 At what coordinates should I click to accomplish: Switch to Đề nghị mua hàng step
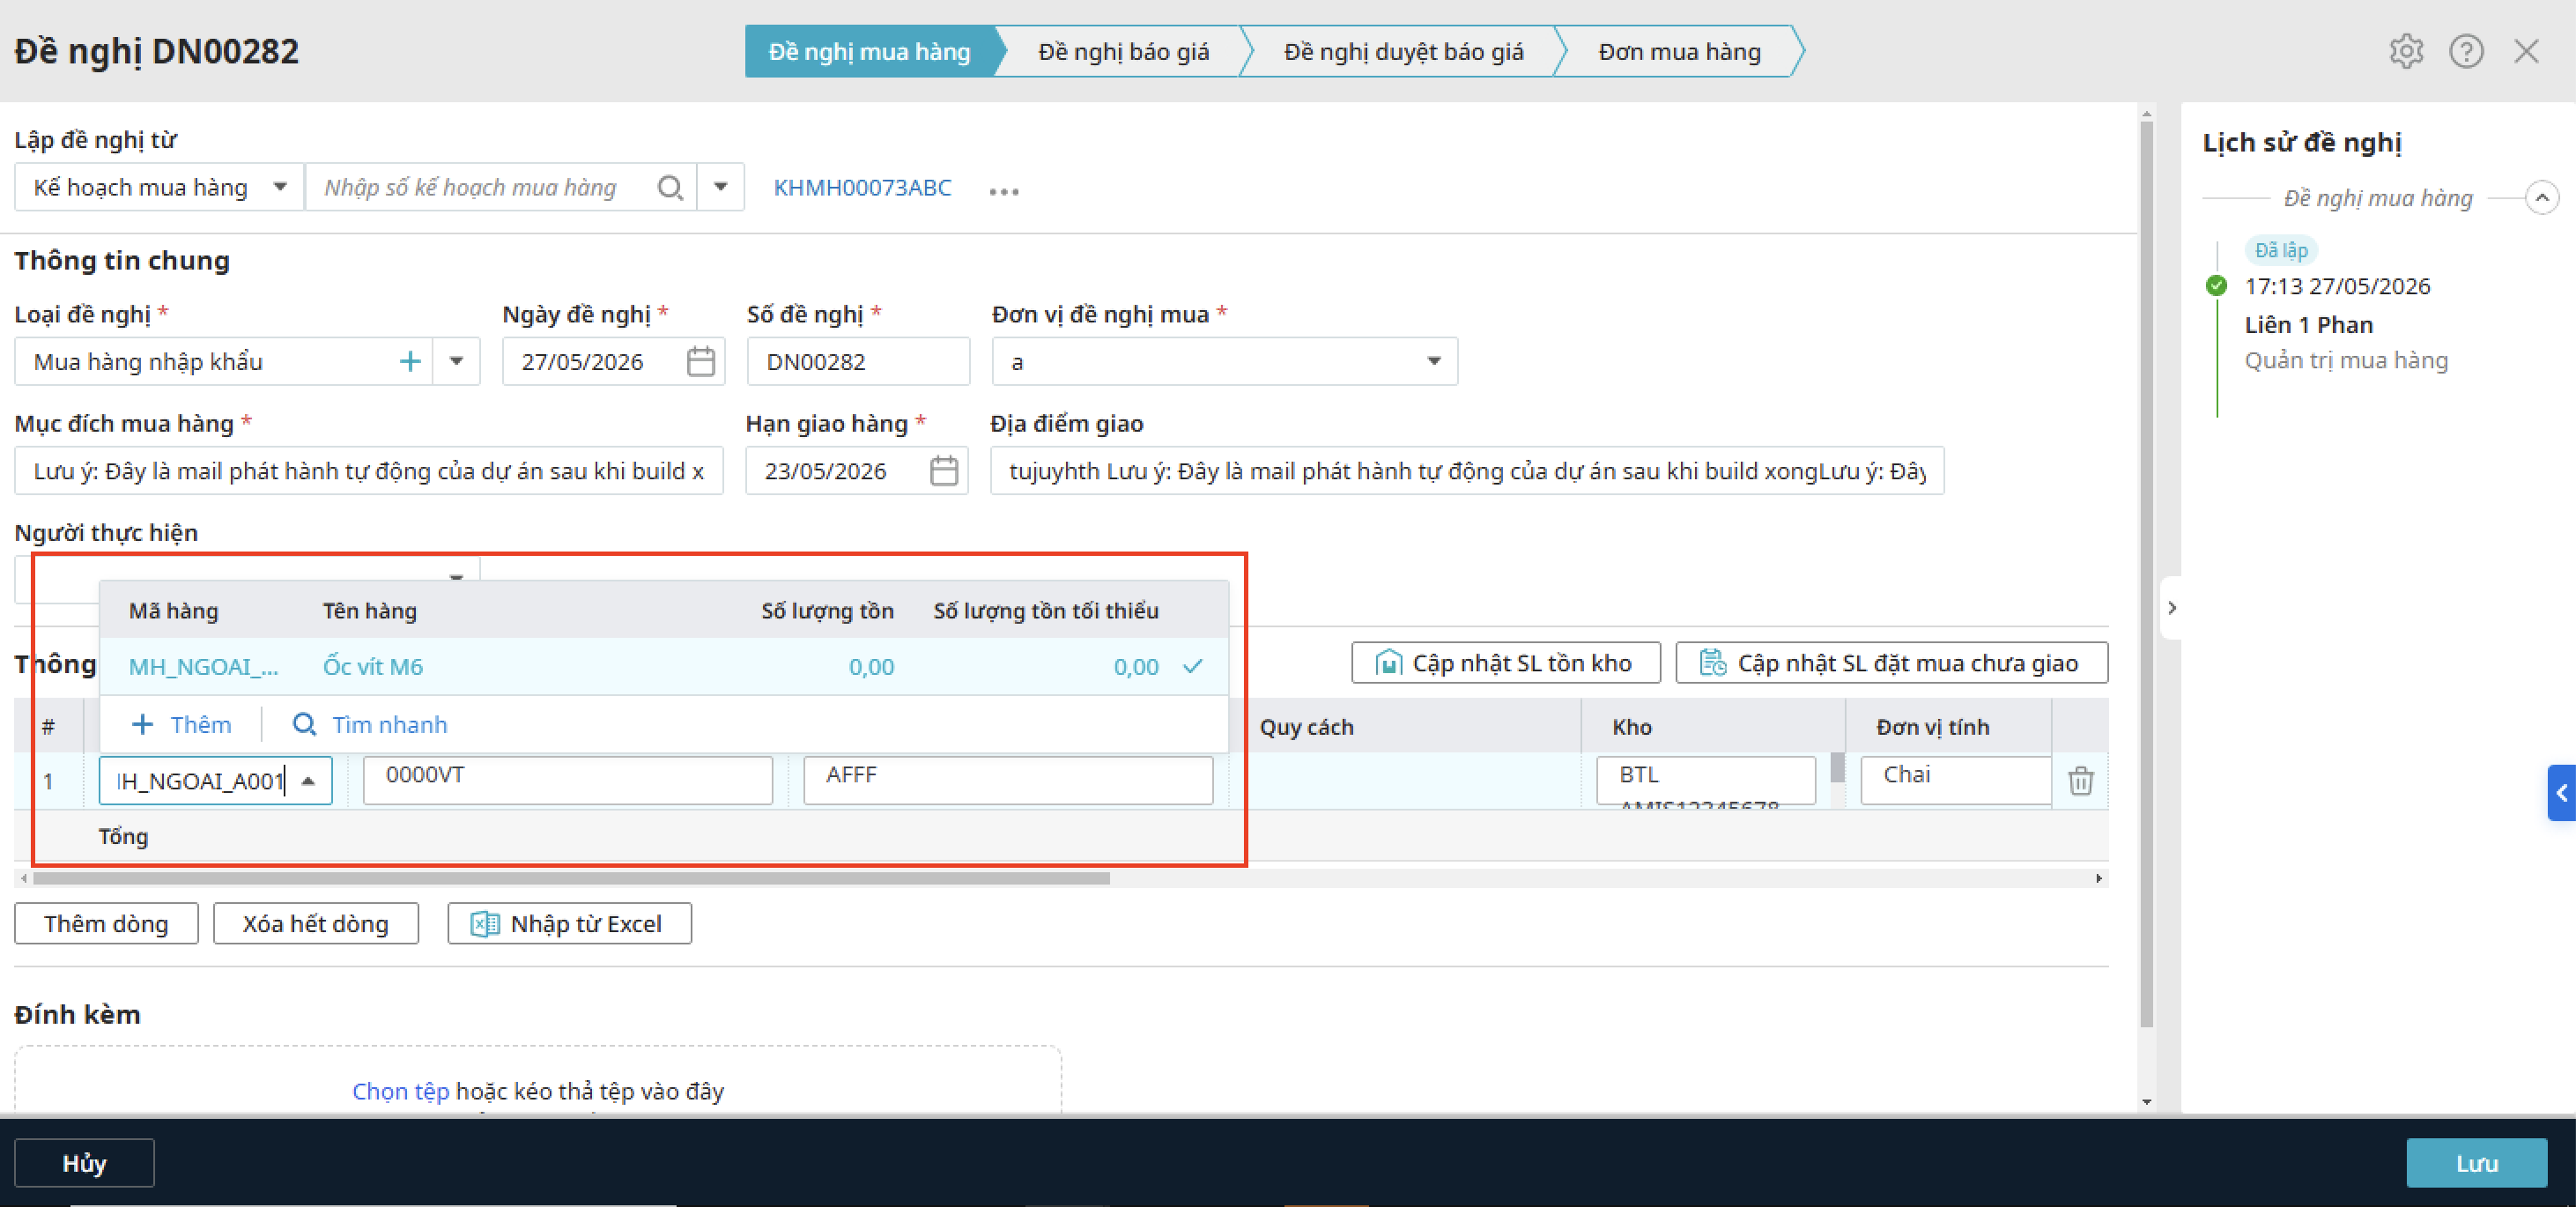coord(869,51)
